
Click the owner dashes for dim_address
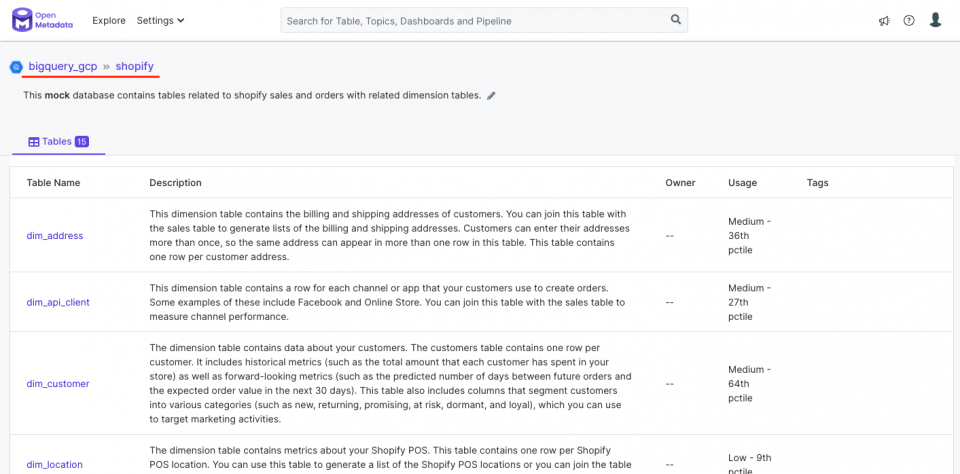670,236
